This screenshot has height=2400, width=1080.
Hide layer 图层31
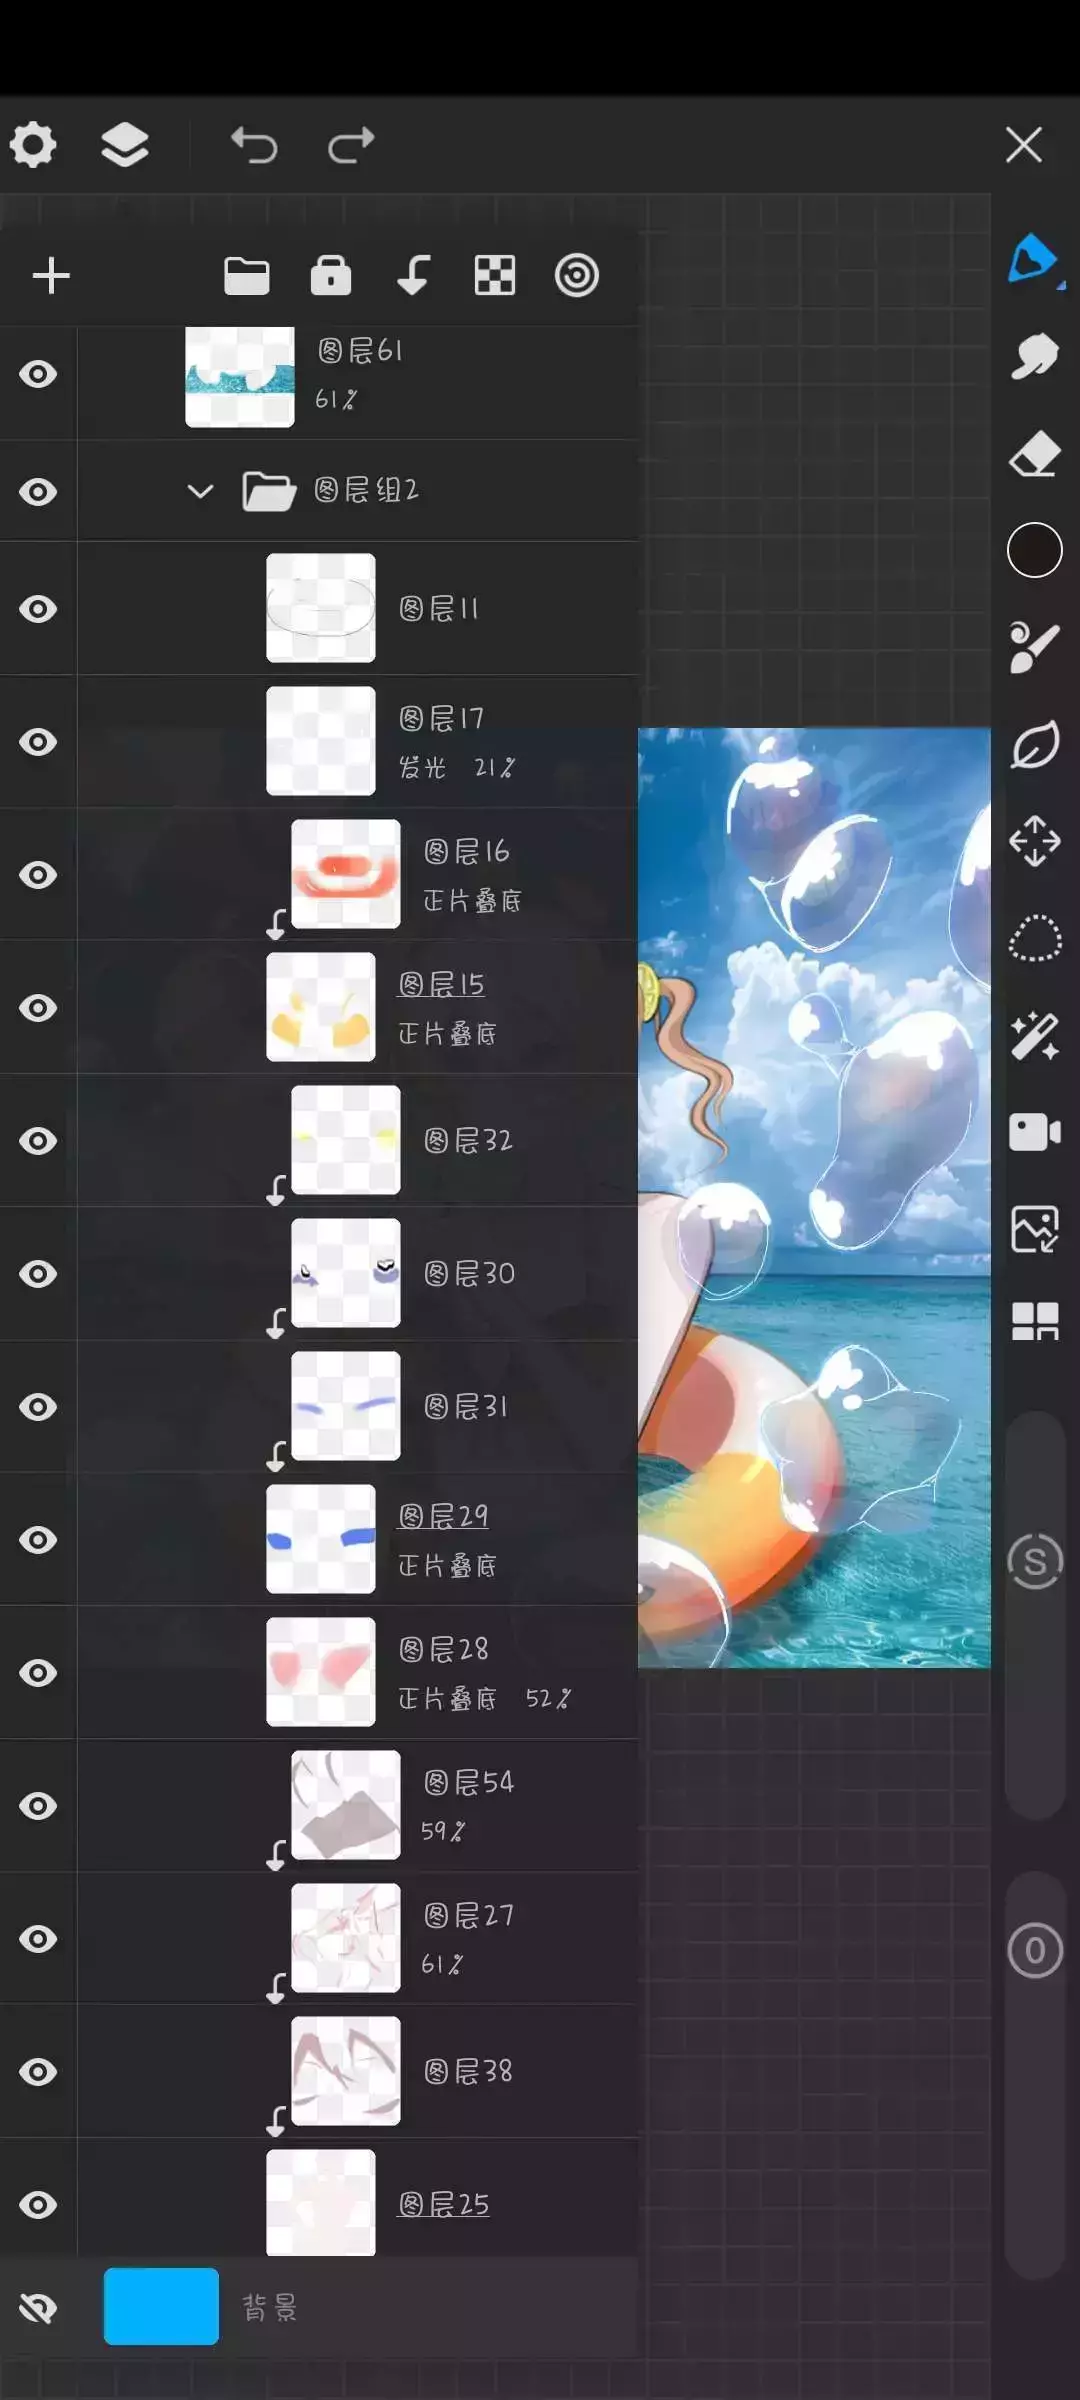(x=38, y=1407)
